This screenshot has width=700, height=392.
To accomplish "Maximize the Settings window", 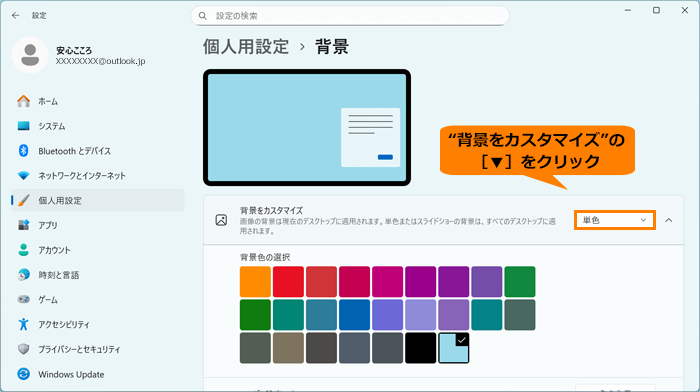I will (x=656, y=10).
